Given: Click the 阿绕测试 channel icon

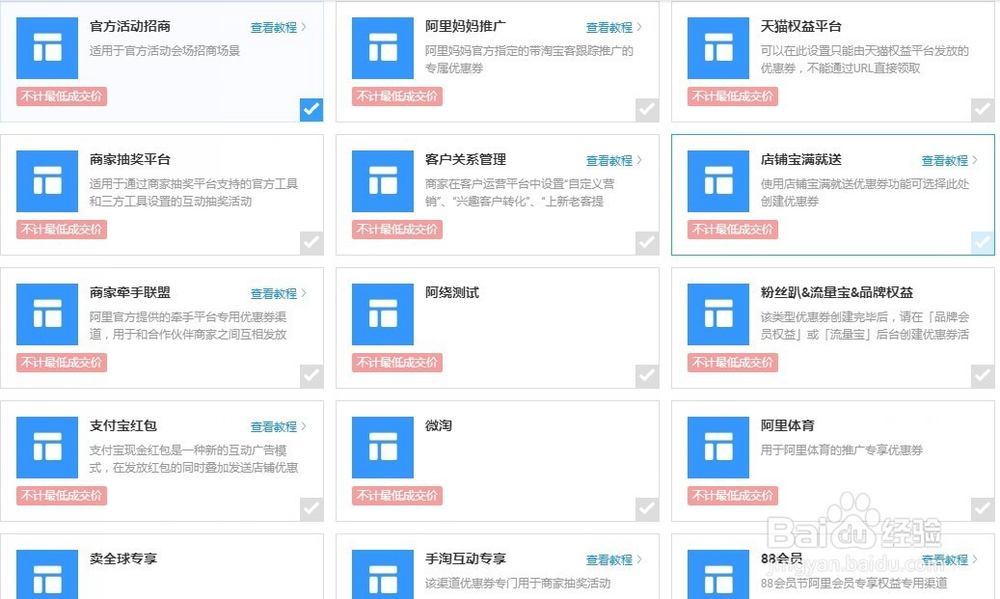Looking at the screenshot, I should [x=383, y=314].
